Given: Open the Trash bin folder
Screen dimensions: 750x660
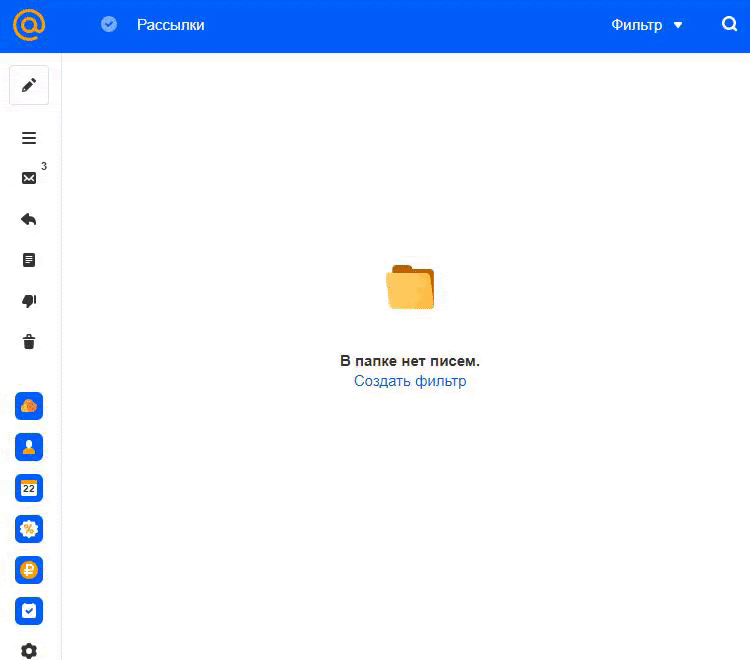Looking at the screenshot, I should (29, 341).
